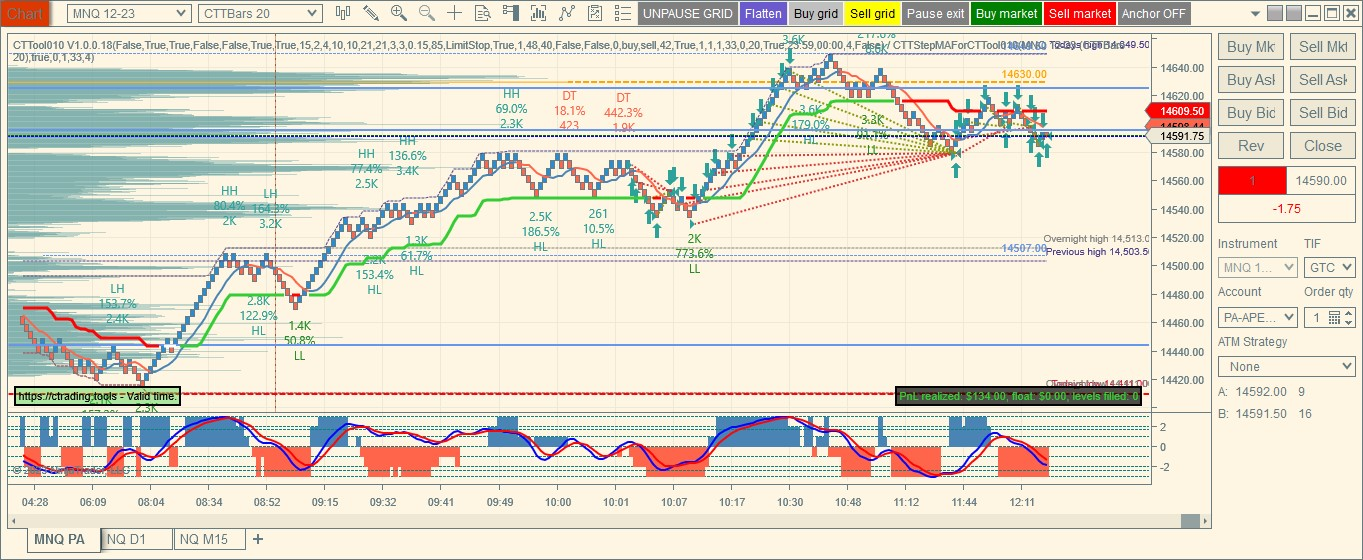Viewport: 1363px width, 560px height.
Task: Click the Rev button in trader panel
Action: click(1251, 146)
